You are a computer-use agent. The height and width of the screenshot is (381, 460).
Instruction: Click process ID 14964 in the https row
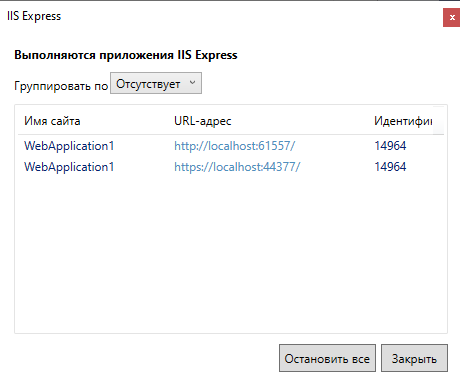[390, 167]
